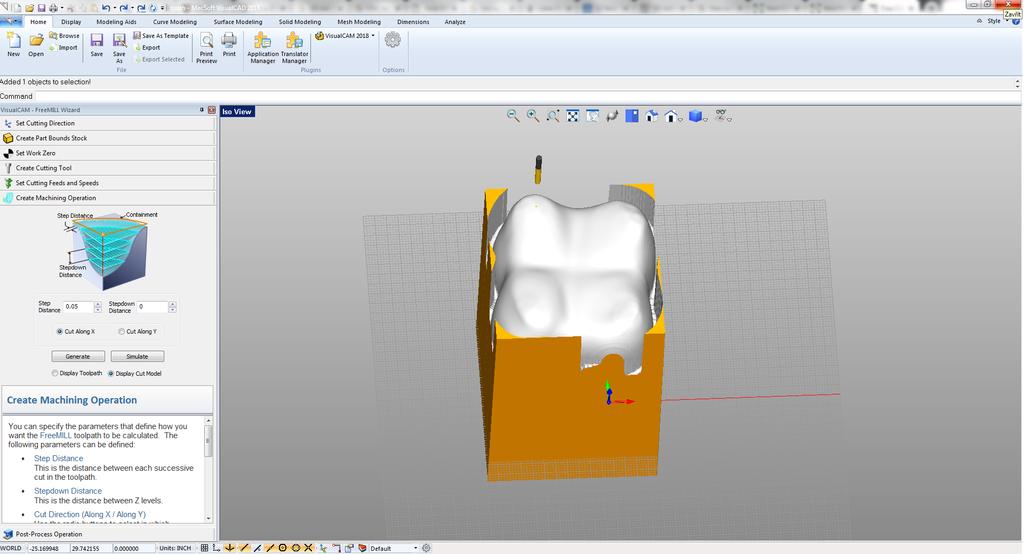1024x554 pixels.
Task: Open the Default layer dropdown in status bar
Action: pyautogui.click(x=394, y=548)
